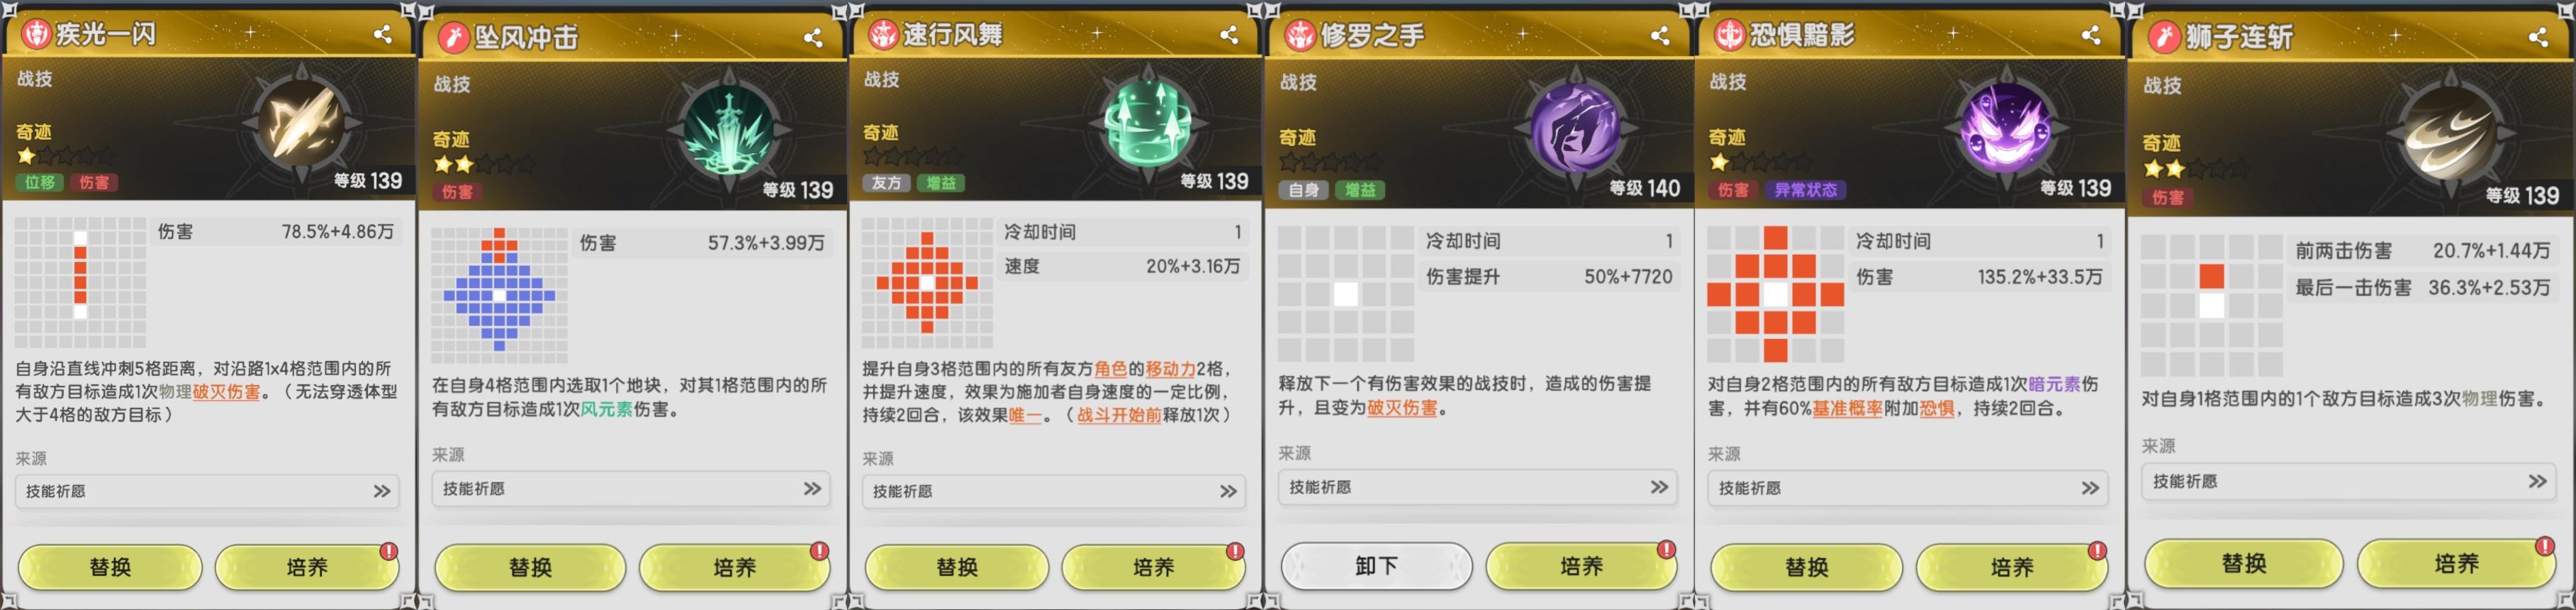The width and height of the screenshot is (2576, 610).
Task: Open the 破灭伤害 link in 修罗之手 description
Action: (x=1402, y=408)
